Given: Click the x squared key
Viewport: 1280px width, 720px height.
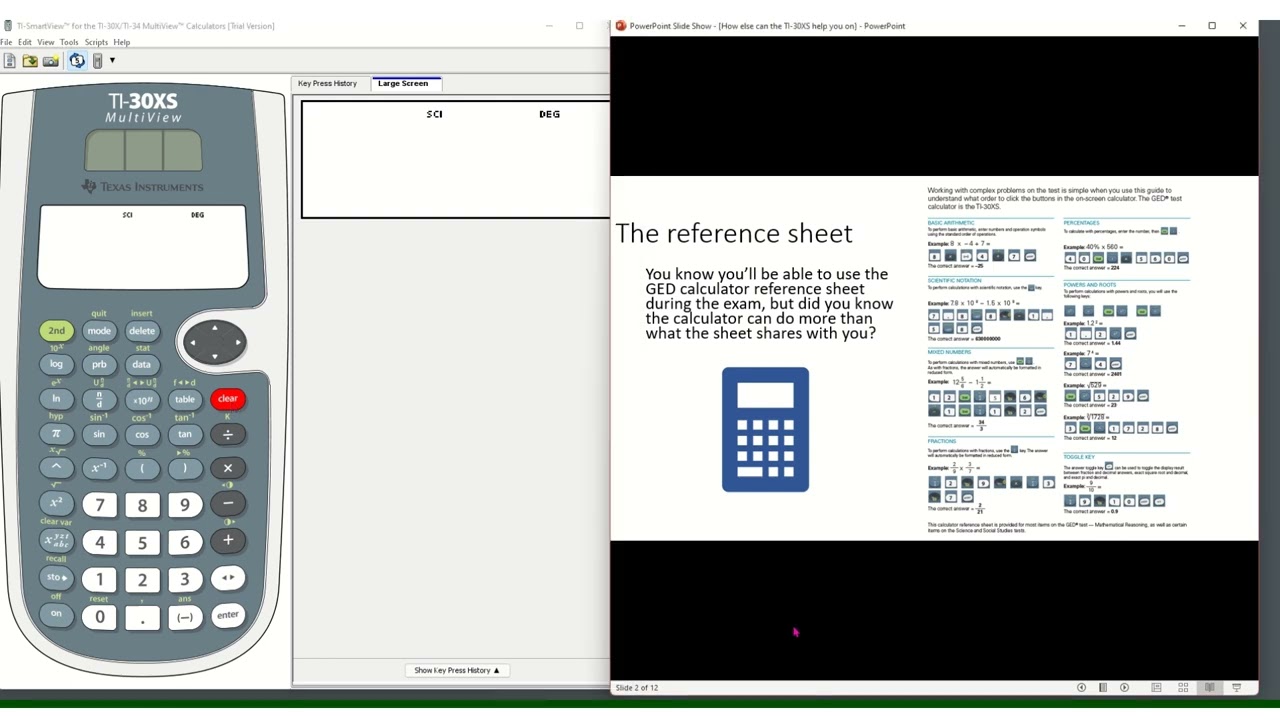Looking at the screenshot, I should (x=56, y=503).
